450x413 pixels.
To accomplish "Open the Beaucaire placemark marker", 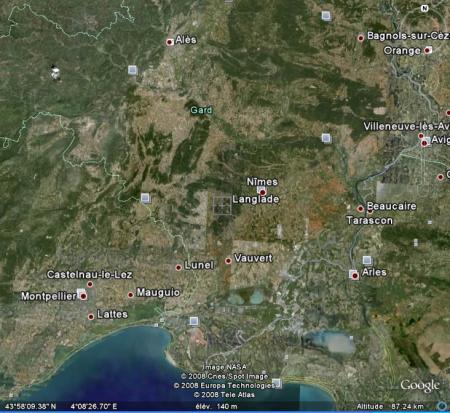I will click(360, 209).
